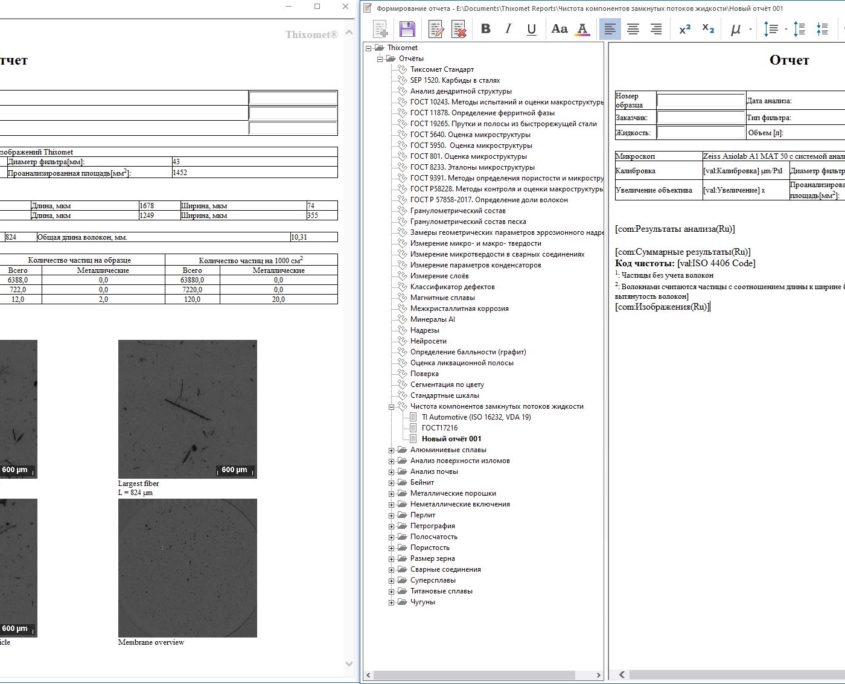Select the Нейросети tree item
The height and width of the screenshot is (684, 845).
pyautogui.click(x=428, y=341)
